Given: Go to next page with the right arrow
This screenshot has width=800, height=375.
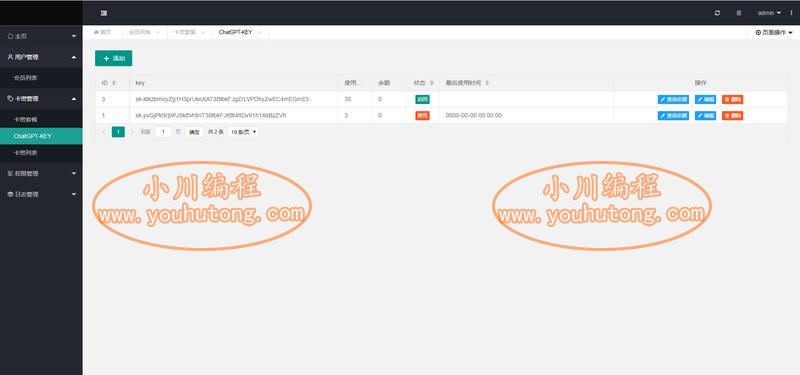Looking at the screenshot, I should (x=132, y=132).
